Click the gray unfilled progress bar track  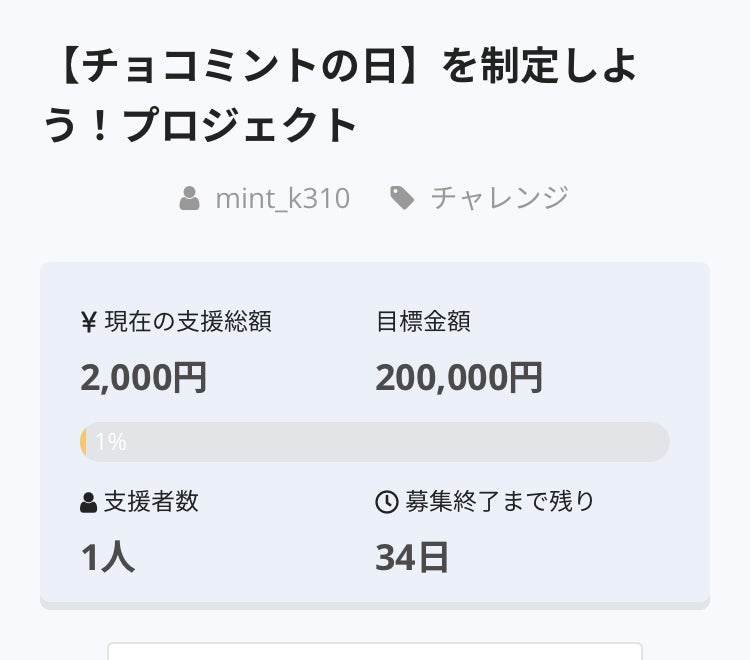[x=400, y=442]
